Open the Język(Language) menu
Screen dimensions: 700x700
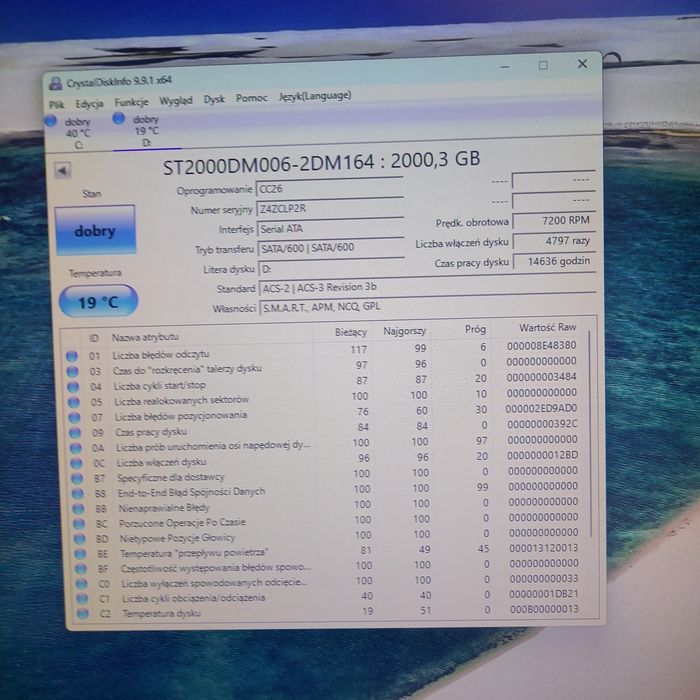(315, 96)
